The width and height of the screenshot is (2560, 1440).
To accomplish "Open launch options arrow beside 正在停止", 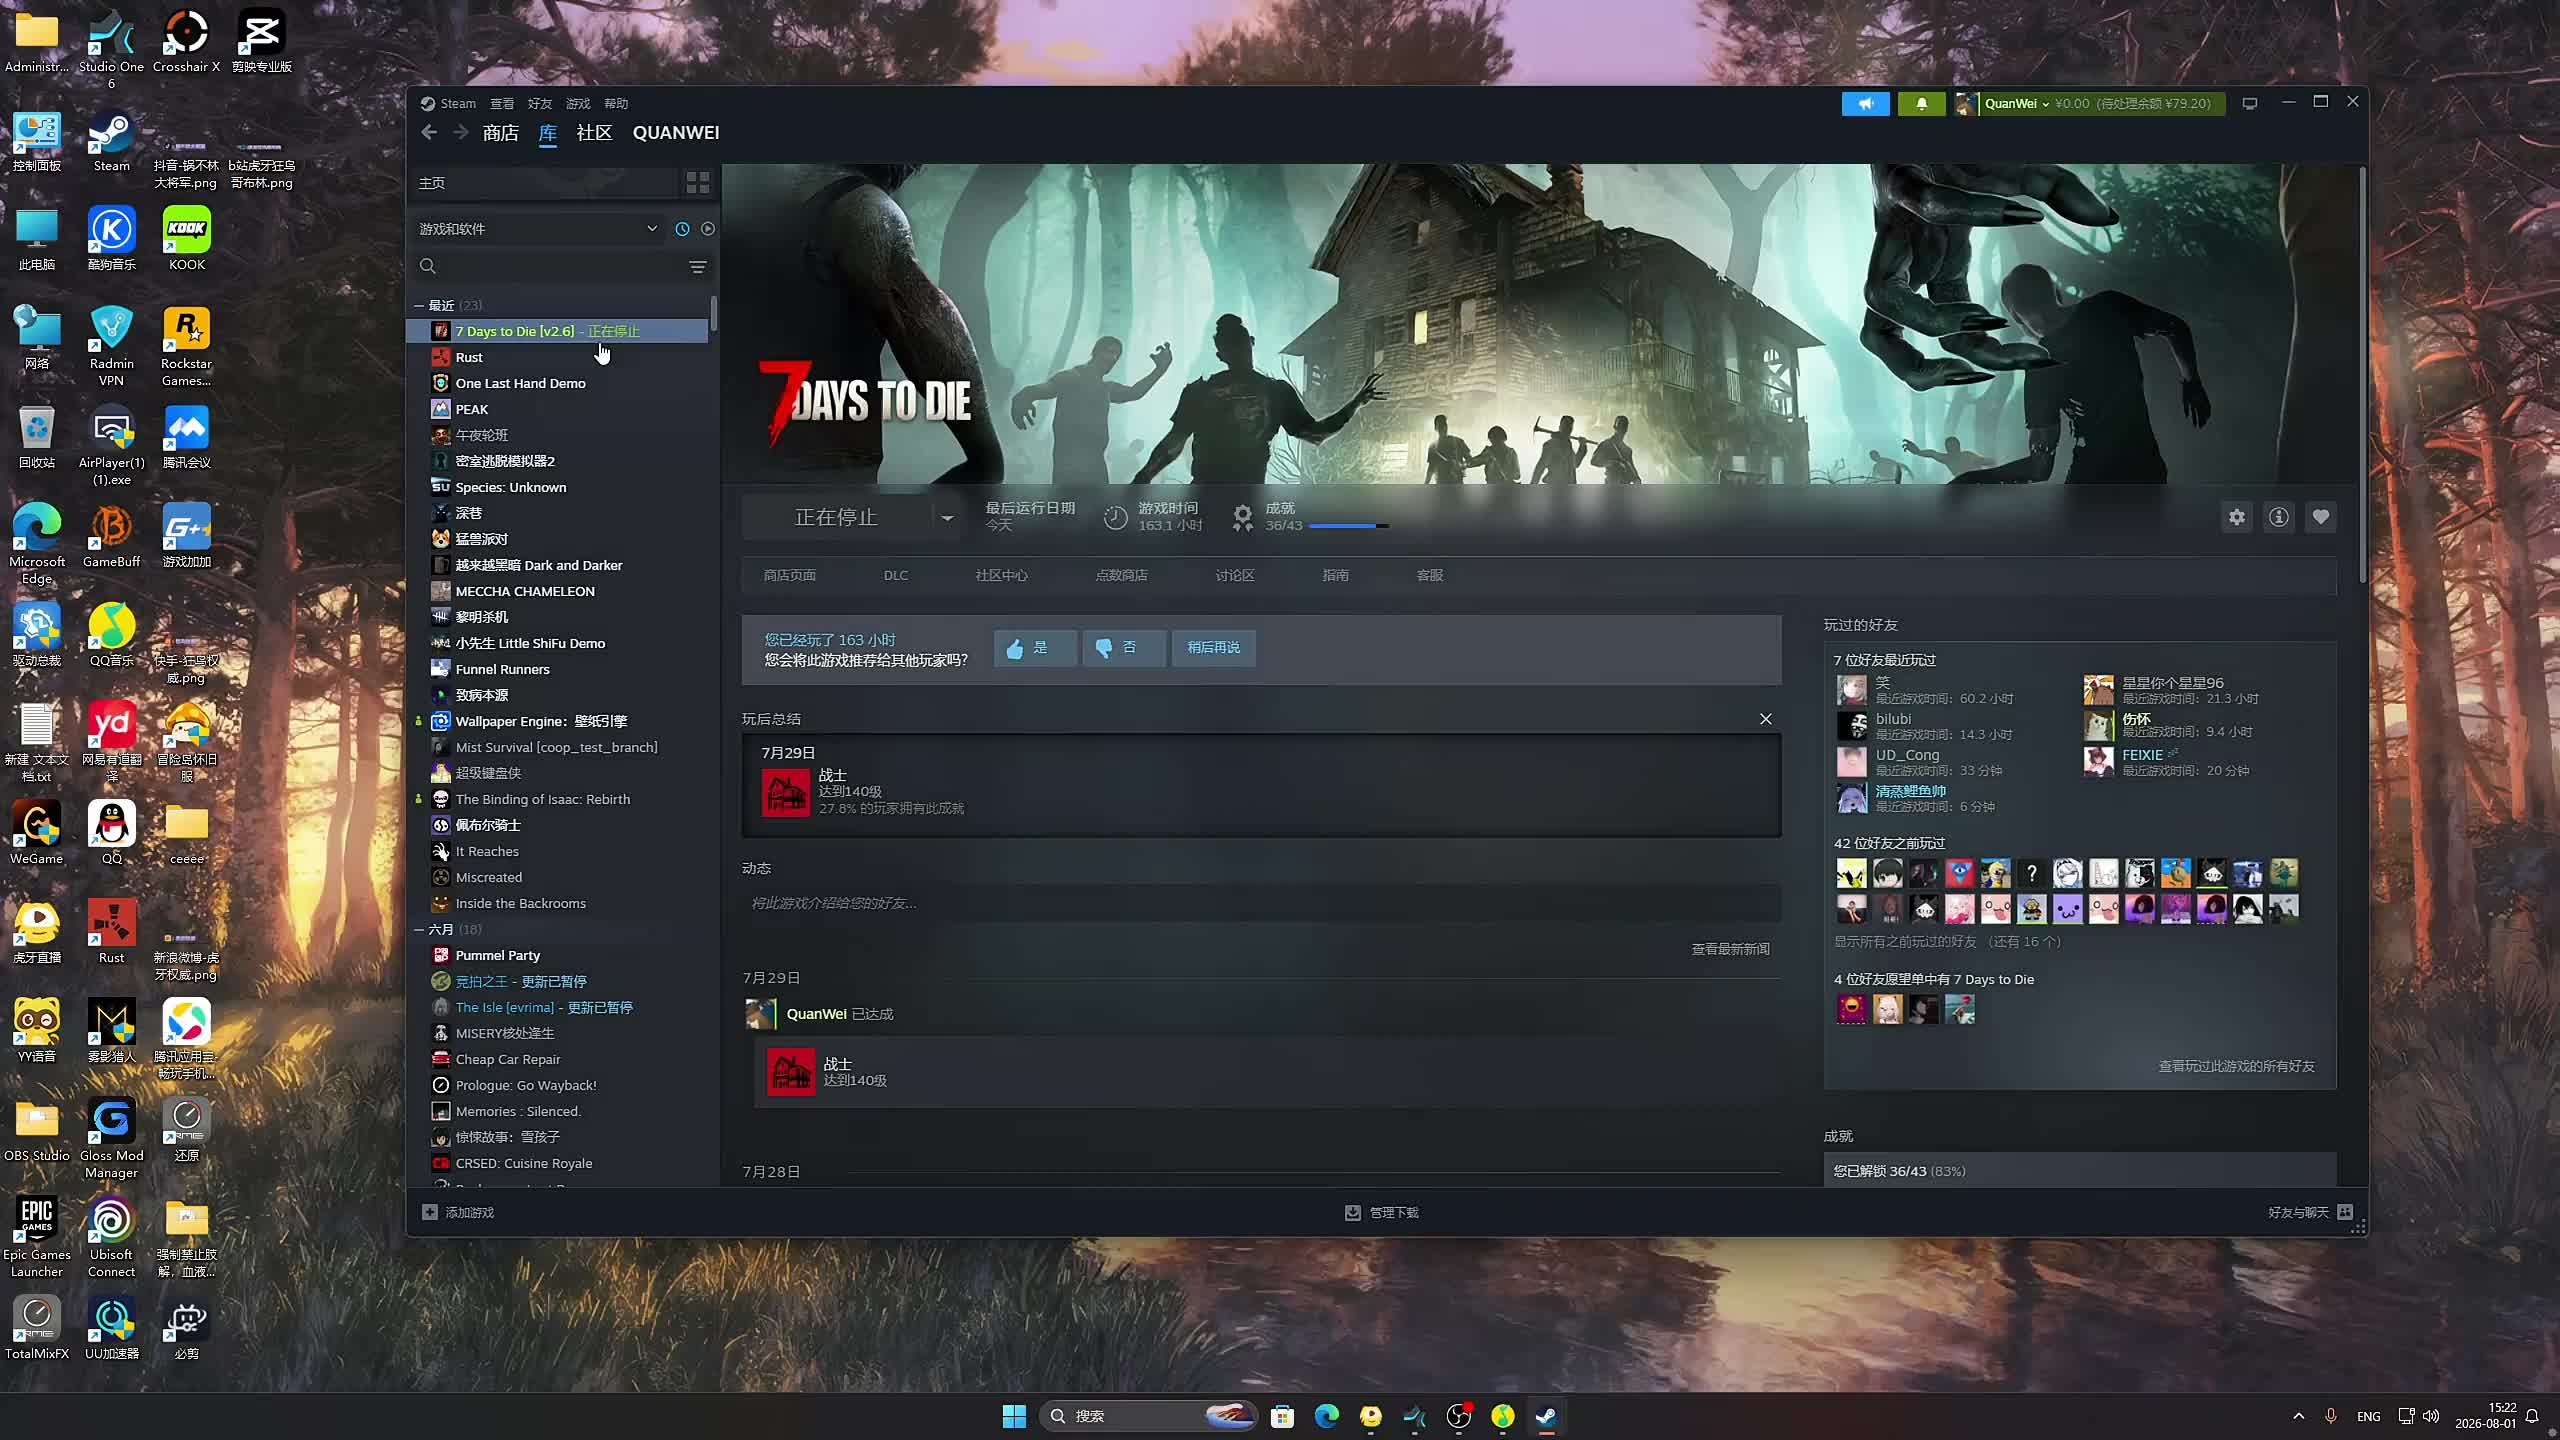I will coord(946,517).
